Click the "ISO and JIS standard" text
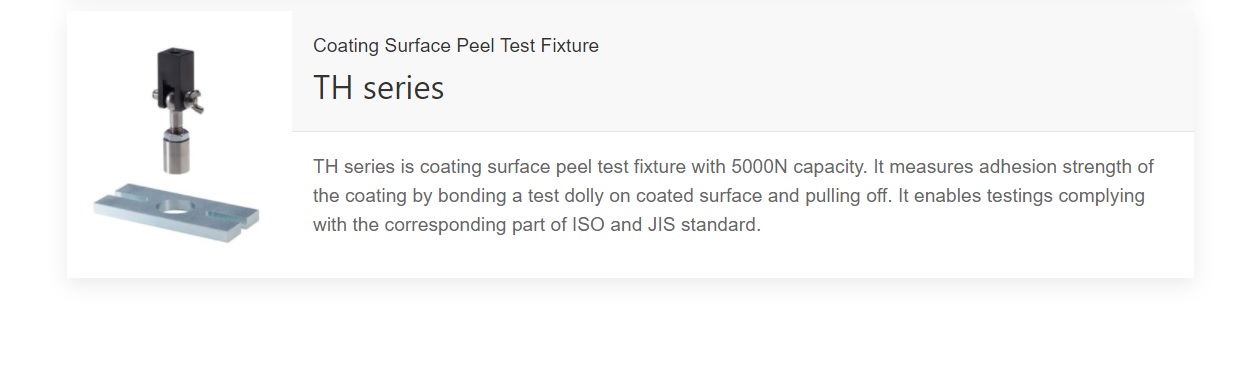Image resolution: width=1243 pixels, height=372 pixels. [x=666, y=224]
